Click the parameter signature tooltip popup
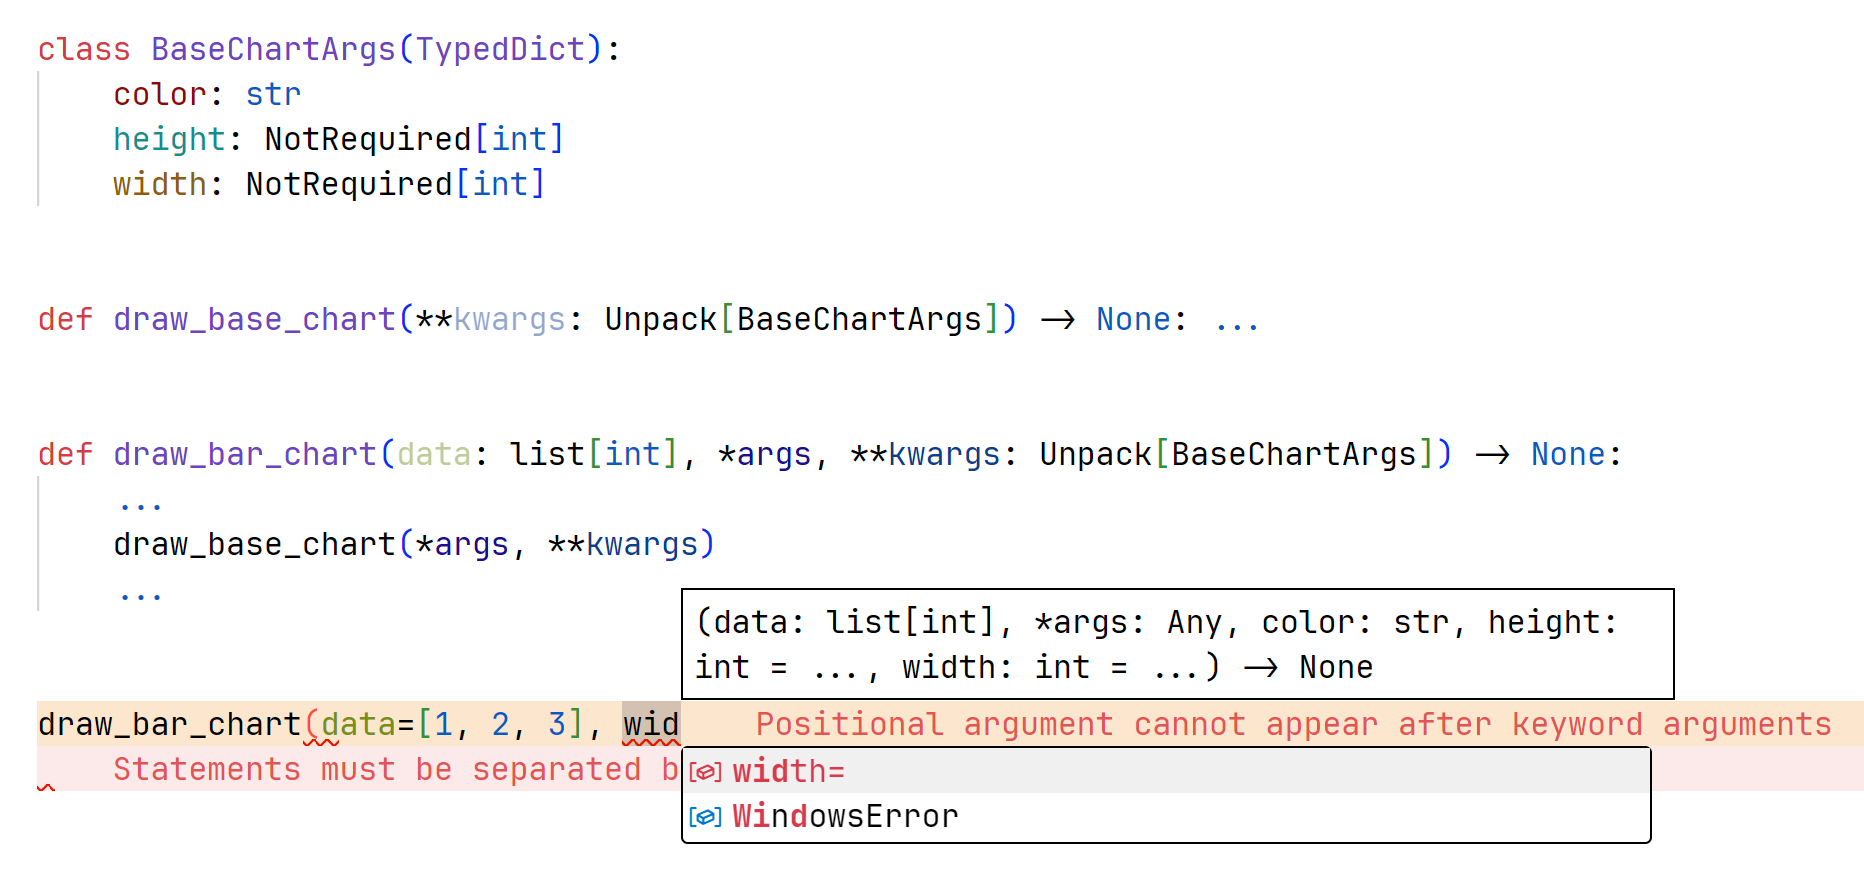 (1176, 644)
